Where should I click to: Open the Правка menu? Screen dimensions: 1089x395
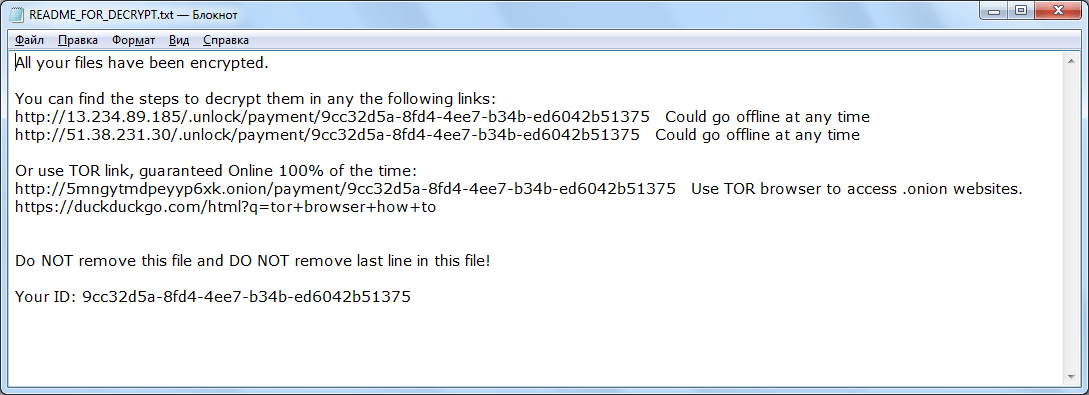78,40
